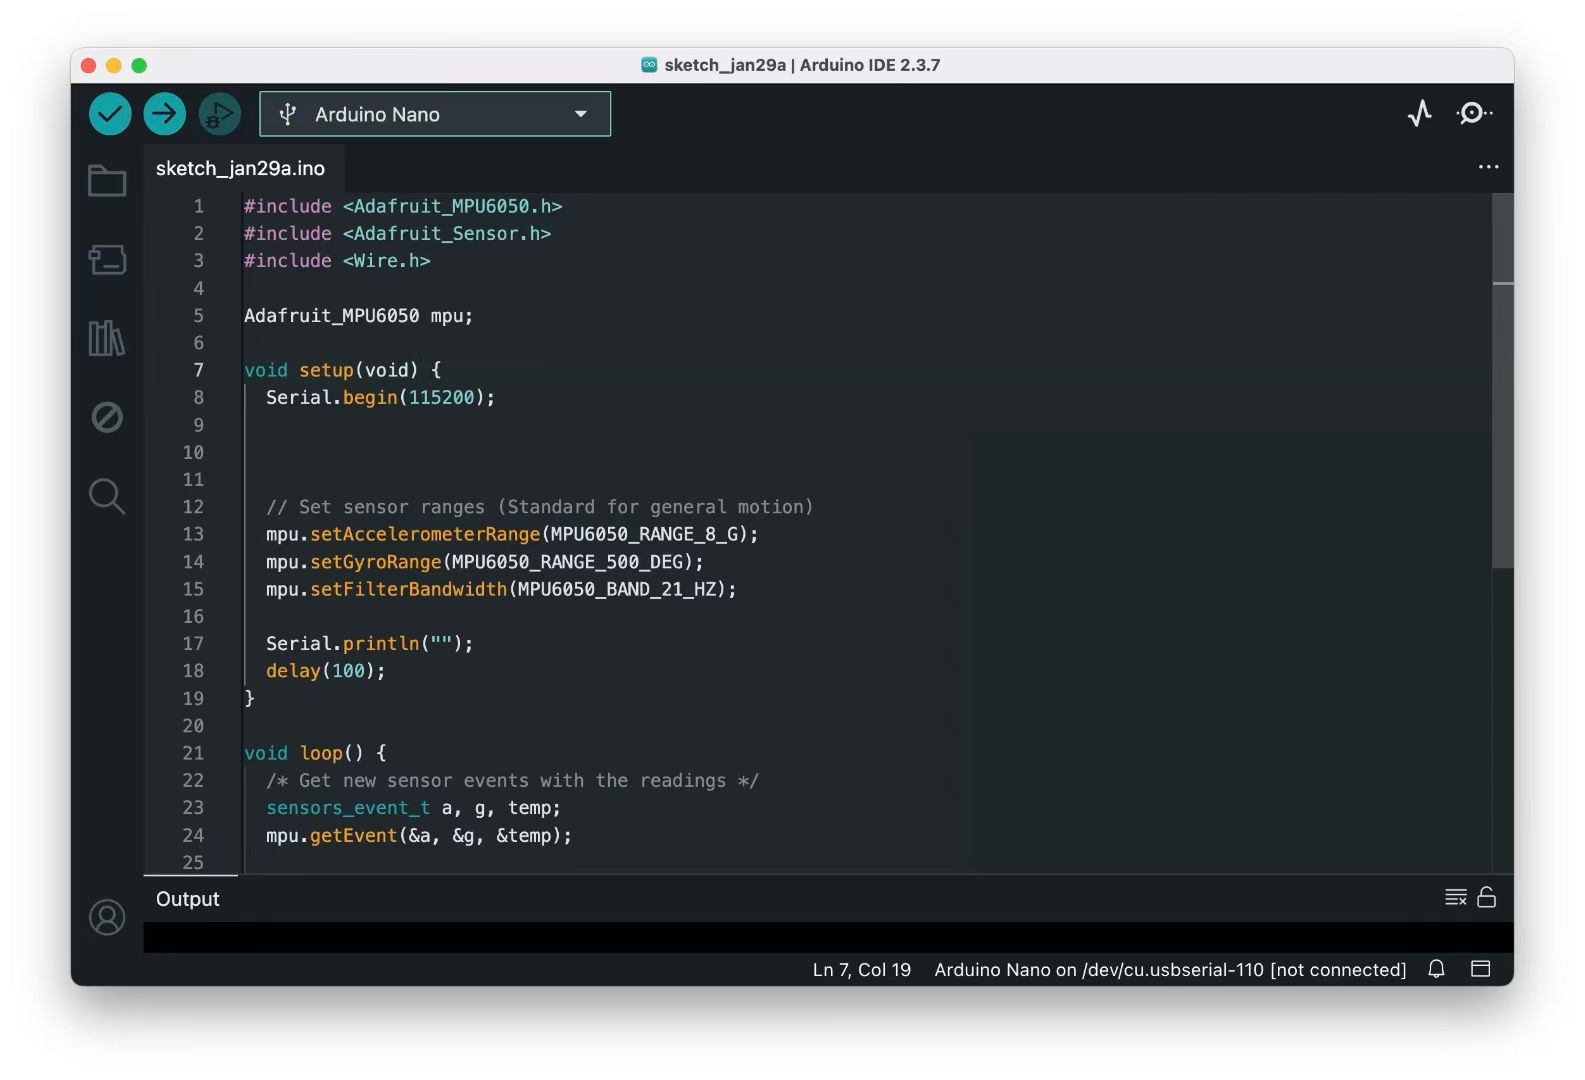
Task: Click the 'Get new sensor events' comment
Action: (x=512, y=780)
